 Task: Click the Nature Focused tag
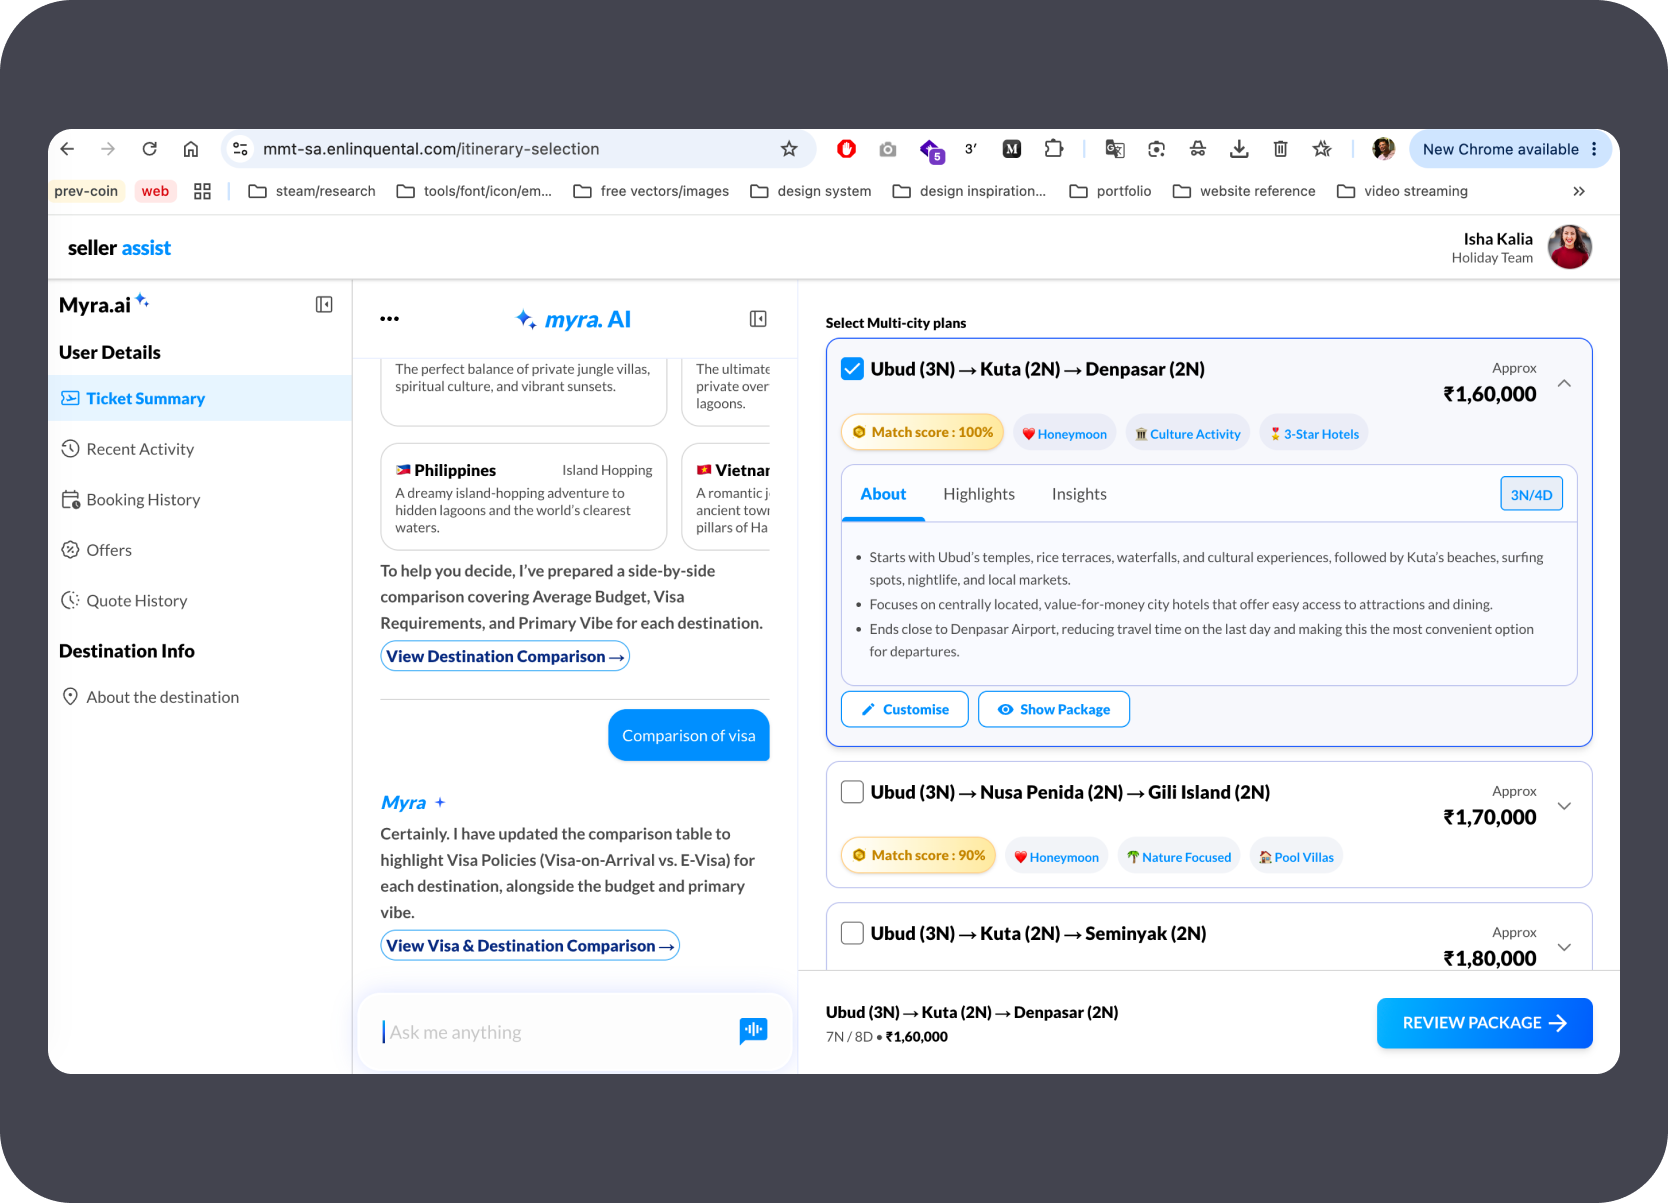[1178, 856]
